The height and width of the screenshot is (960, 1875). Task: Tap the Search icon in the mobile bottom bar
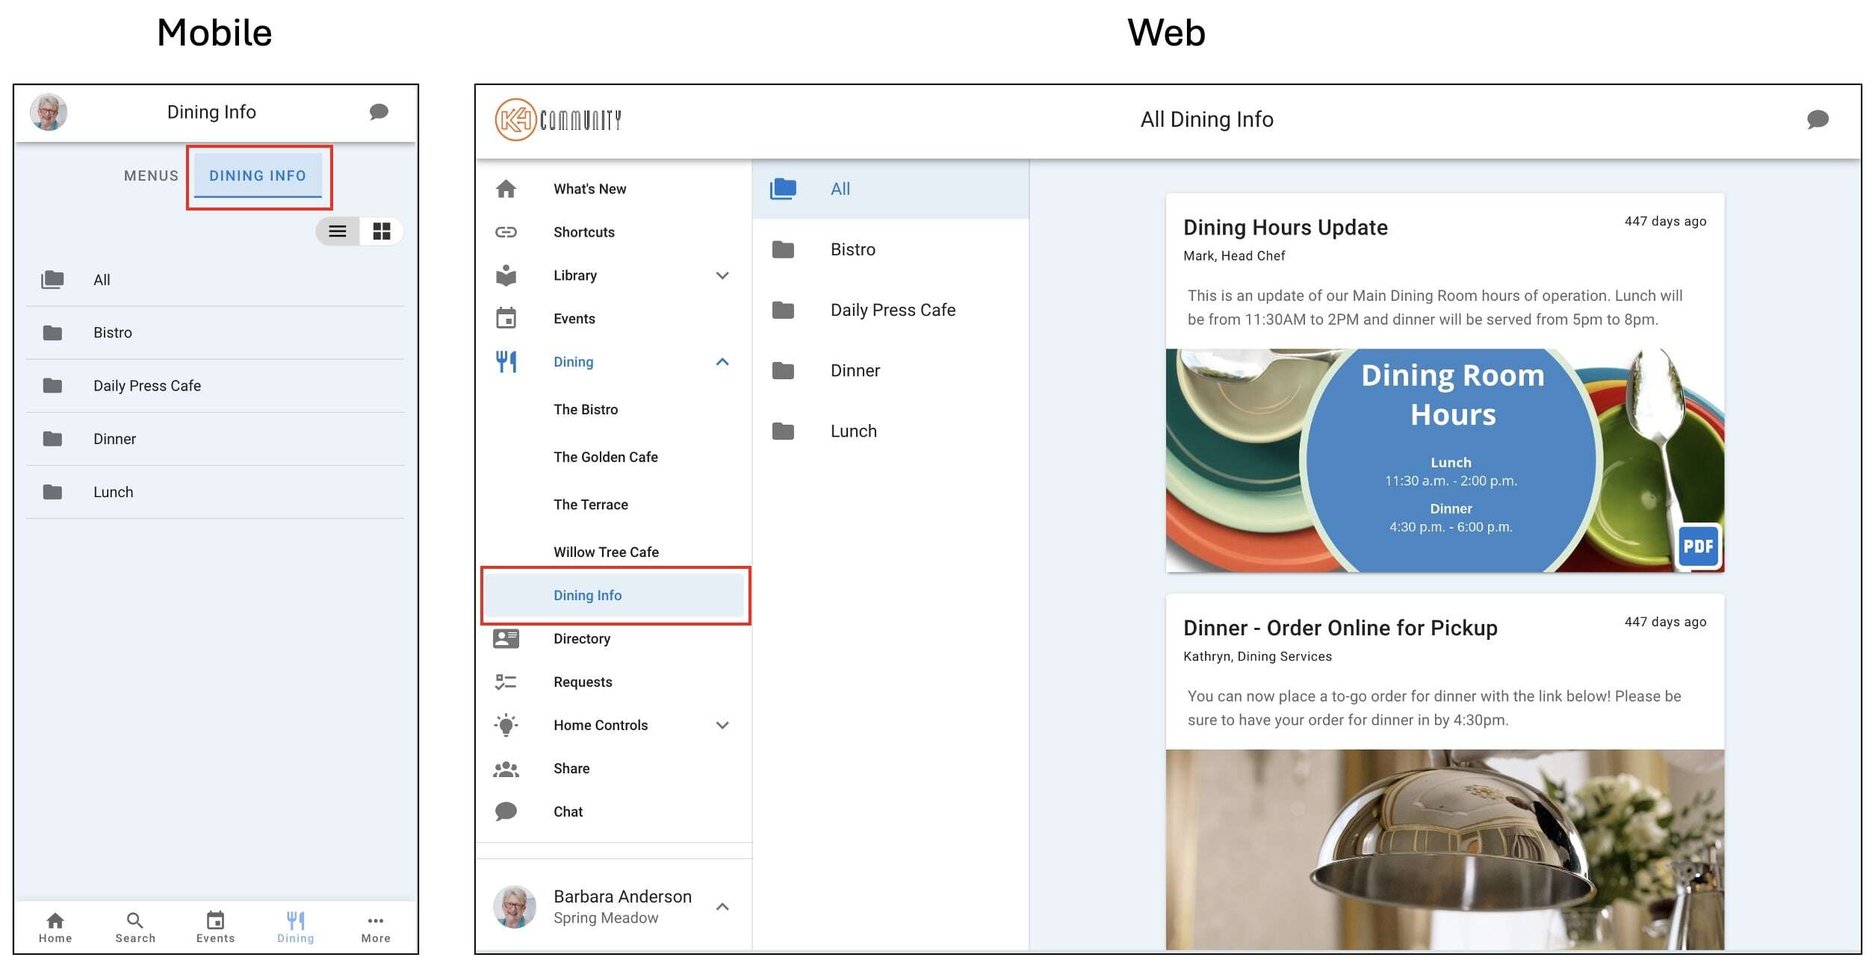click(135, 925)
